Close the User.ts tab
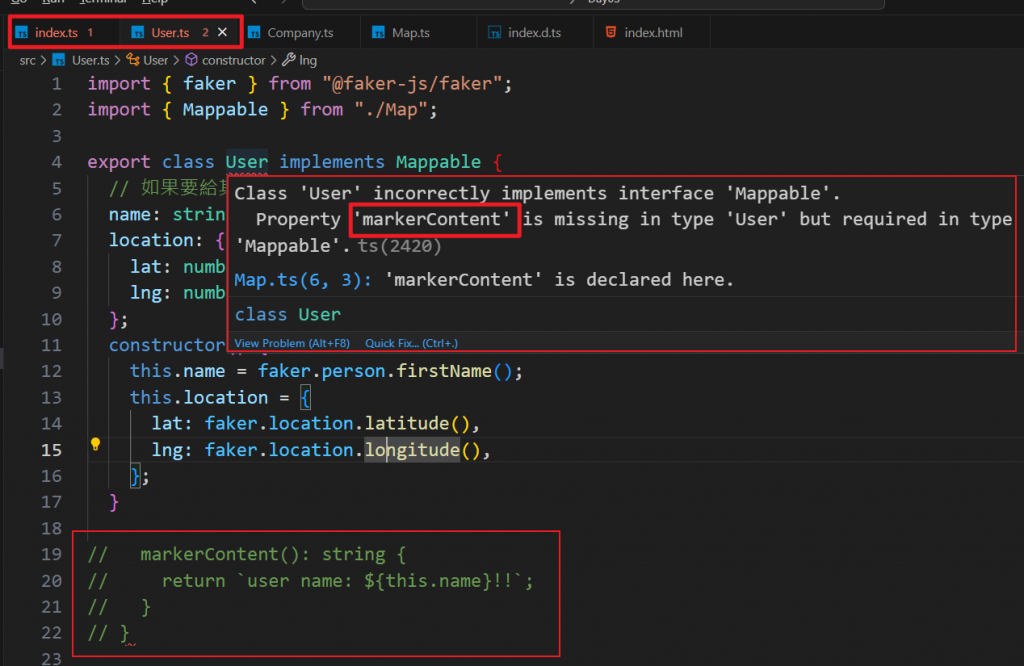1024x666 pixels. (223, 32)
